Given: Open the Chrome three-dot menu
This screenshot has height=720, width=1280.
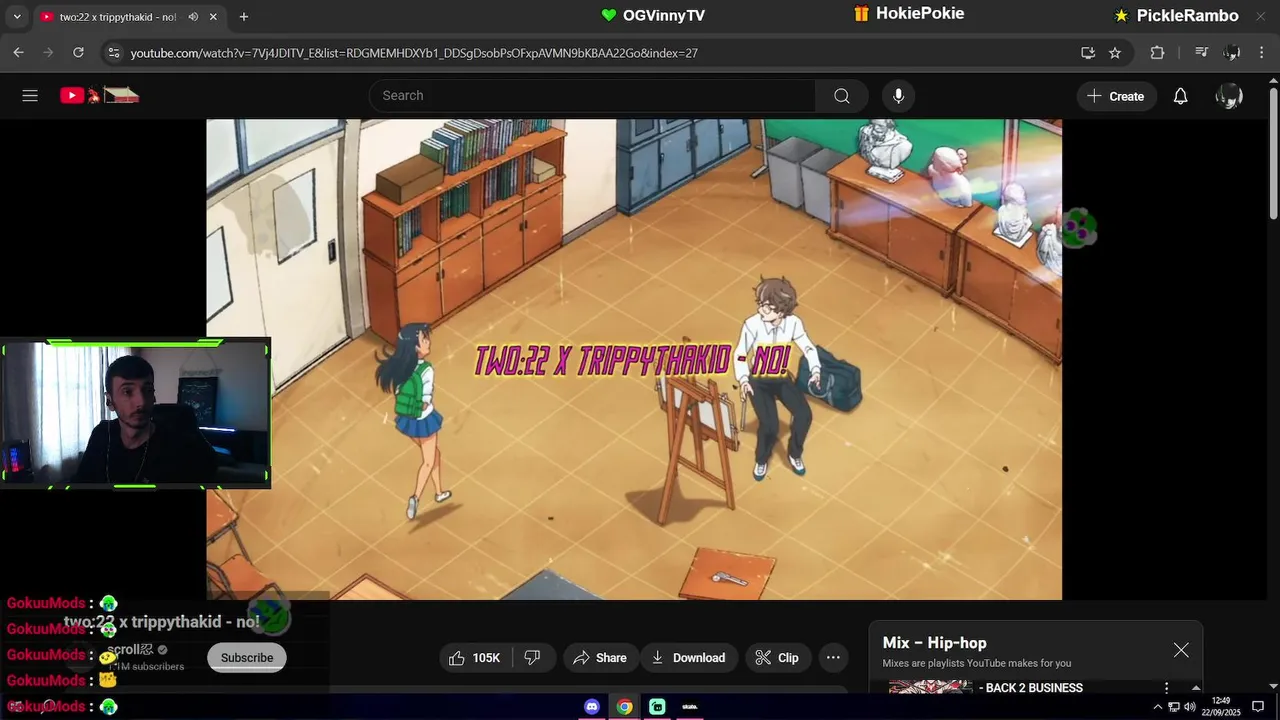Looking at the screenshot, I should [x=1262, y=53].
